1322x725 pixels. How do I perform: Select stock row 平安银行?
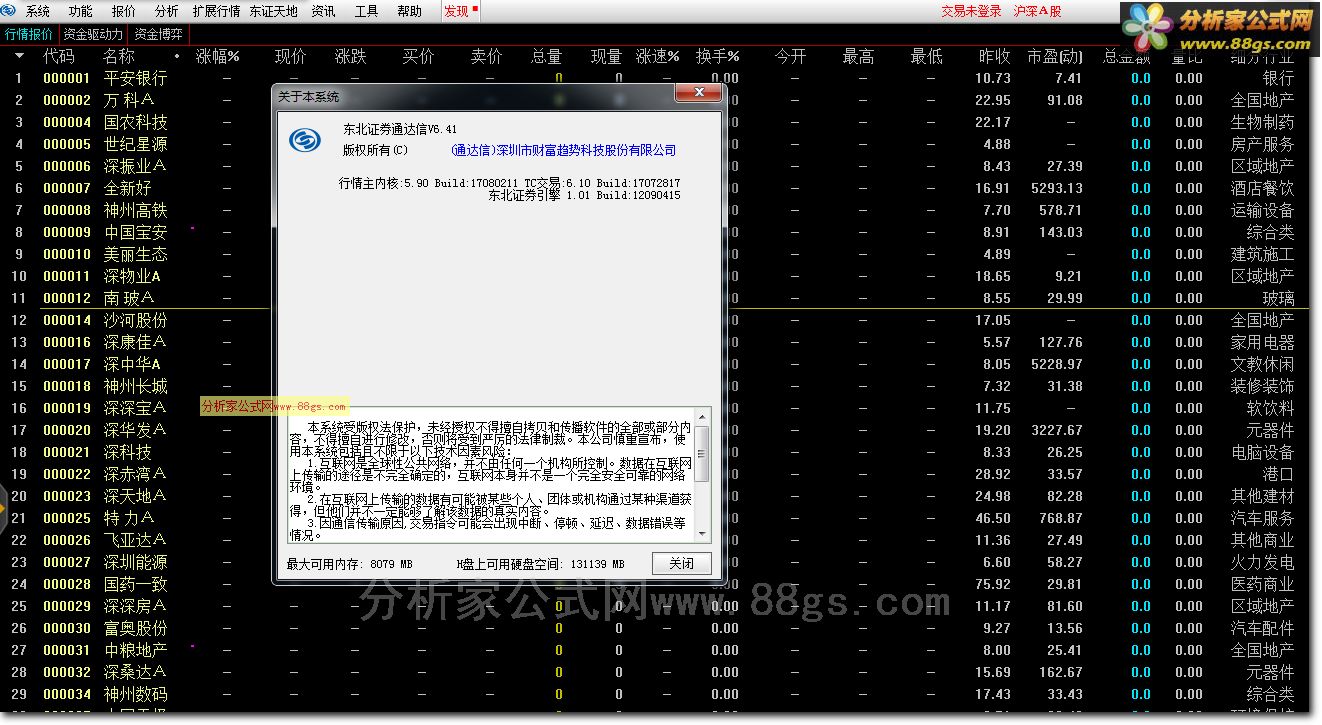(136, 78)
